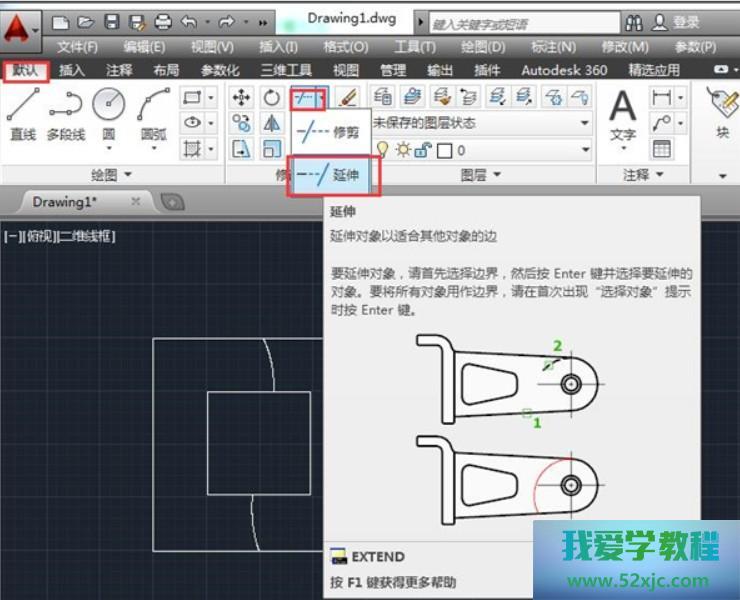740x600 pixels.
Task: Select the 多段线 polyline tool
Action: tap(66, 113)
